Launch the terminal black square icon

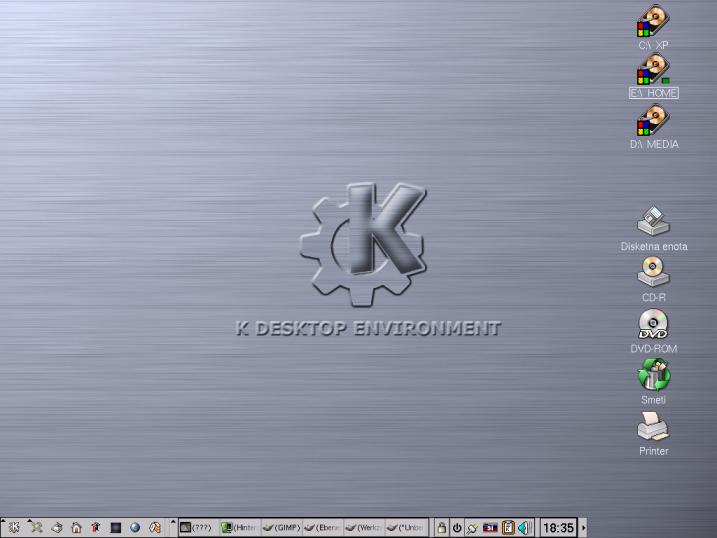point(116,528)
